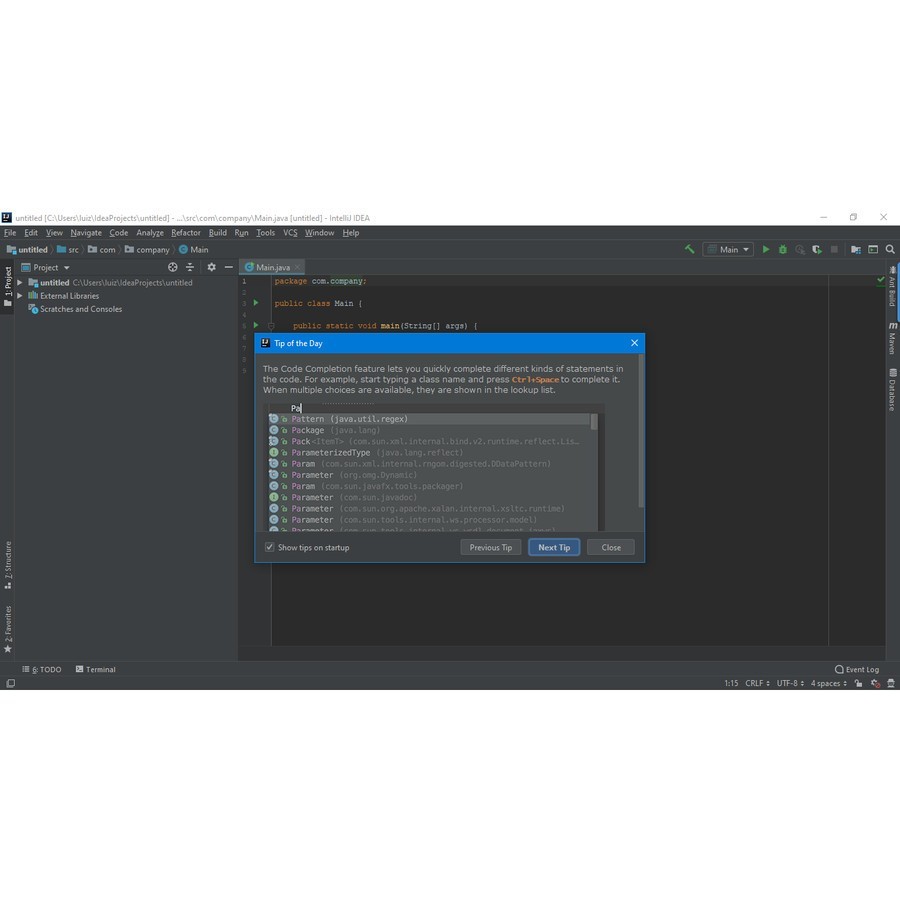Viewport: 900px width, 900px height.
Task: Open the Refactor menu
Action: click(185, 233)
